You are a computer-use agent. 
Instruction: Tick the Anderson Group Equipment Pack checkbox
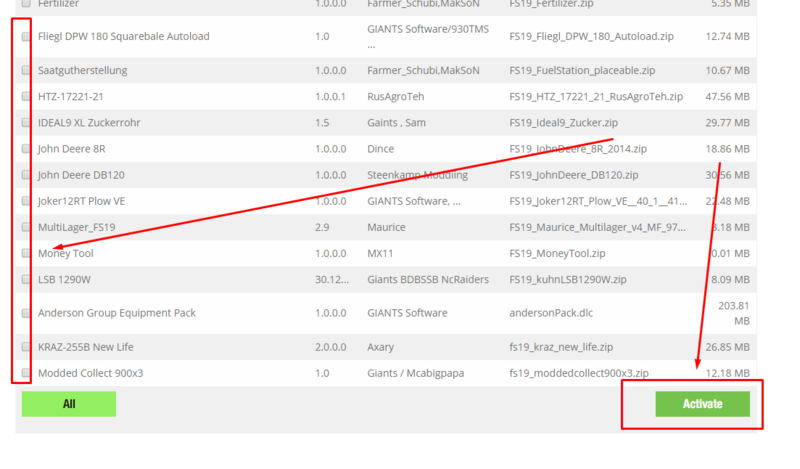tap(26, 313)
